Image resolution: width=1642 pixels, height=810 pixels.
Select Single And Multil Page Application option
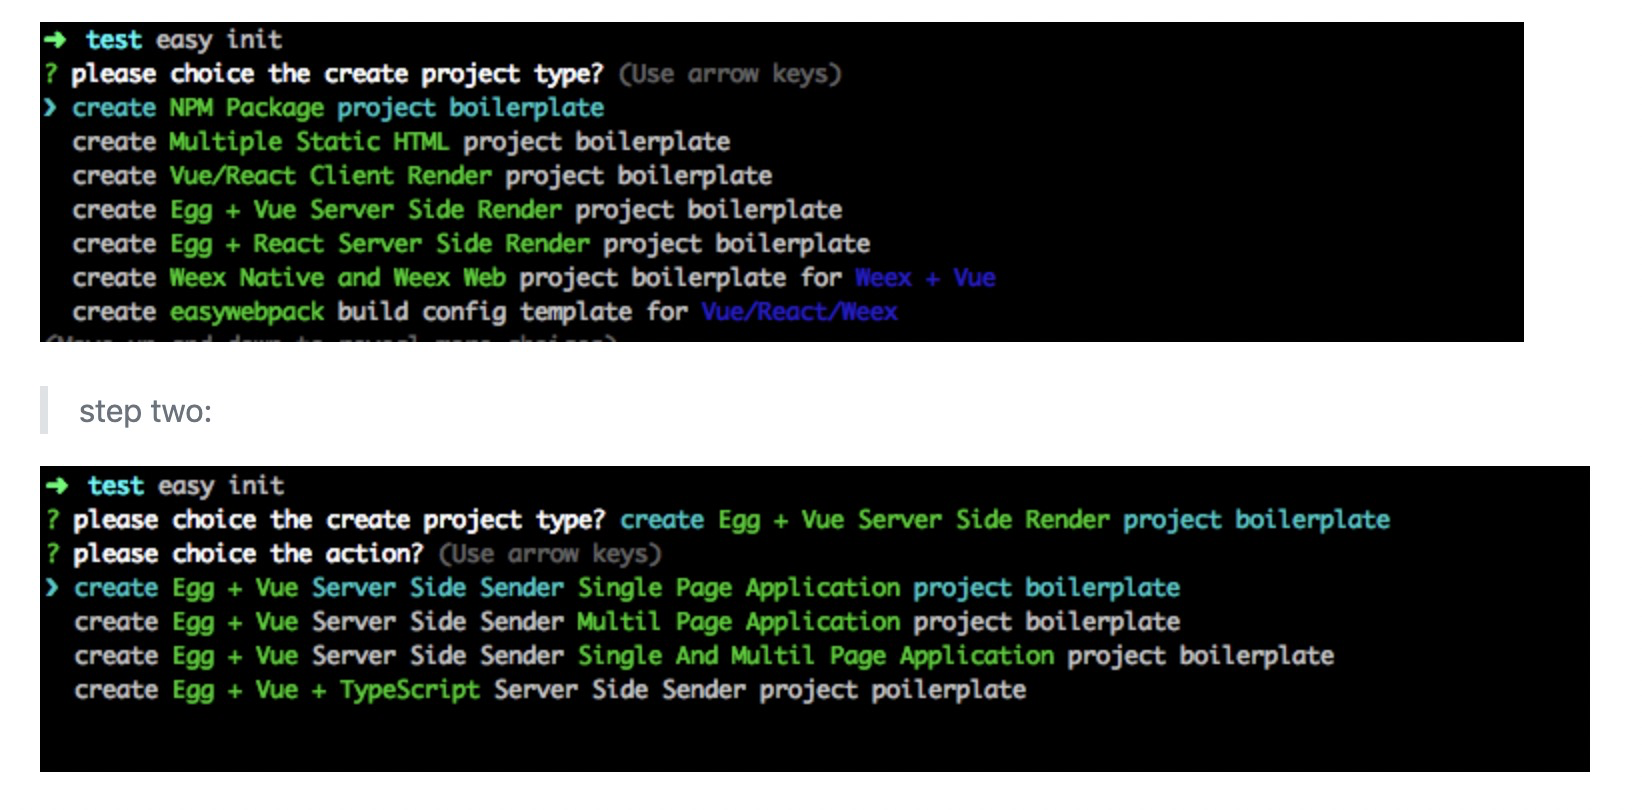(x=704, y=656)
